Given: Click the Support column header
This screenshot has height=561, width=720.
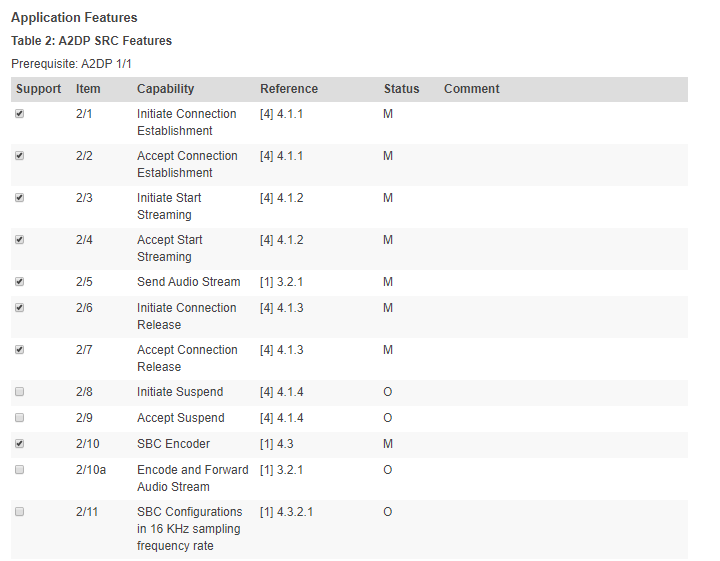Looking at the screenshot, I should [x=39, y=89].
